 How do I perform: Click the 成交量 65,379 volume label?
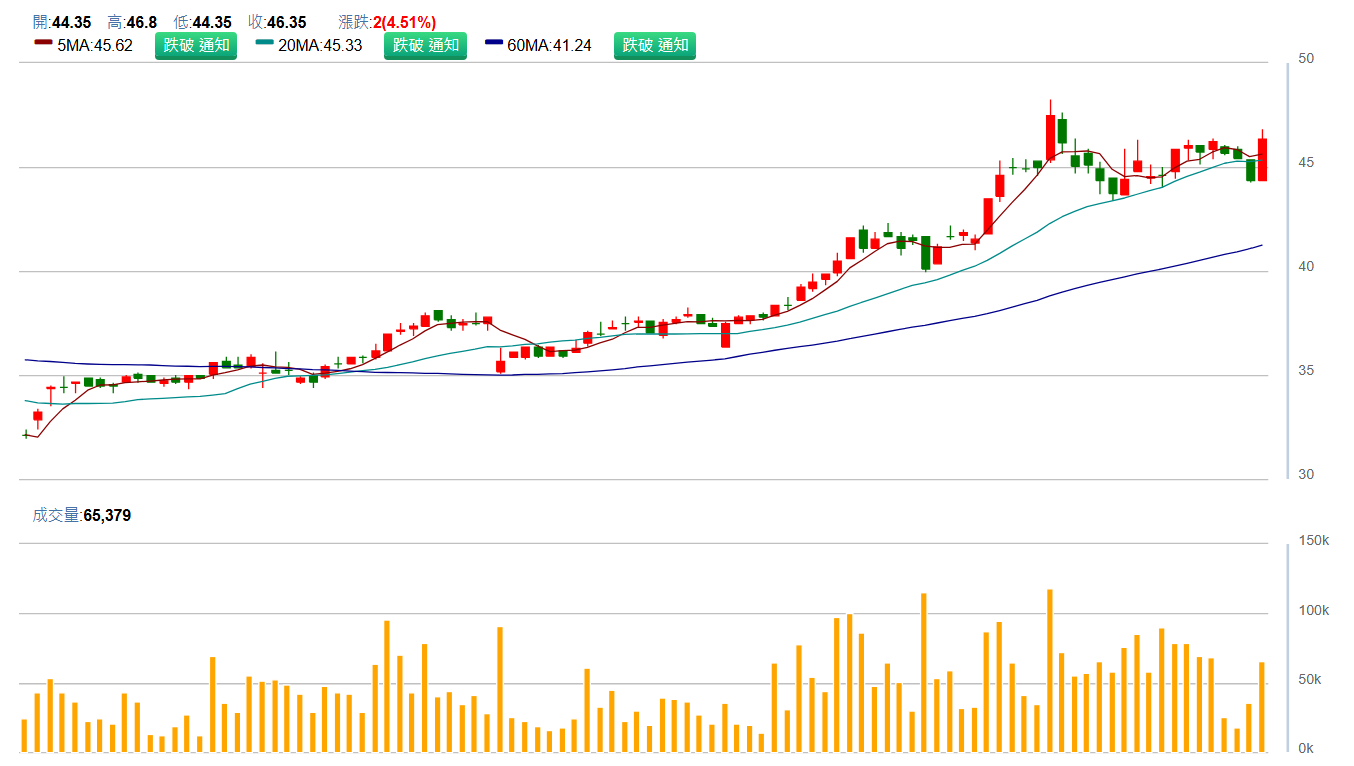pos(81,516)
